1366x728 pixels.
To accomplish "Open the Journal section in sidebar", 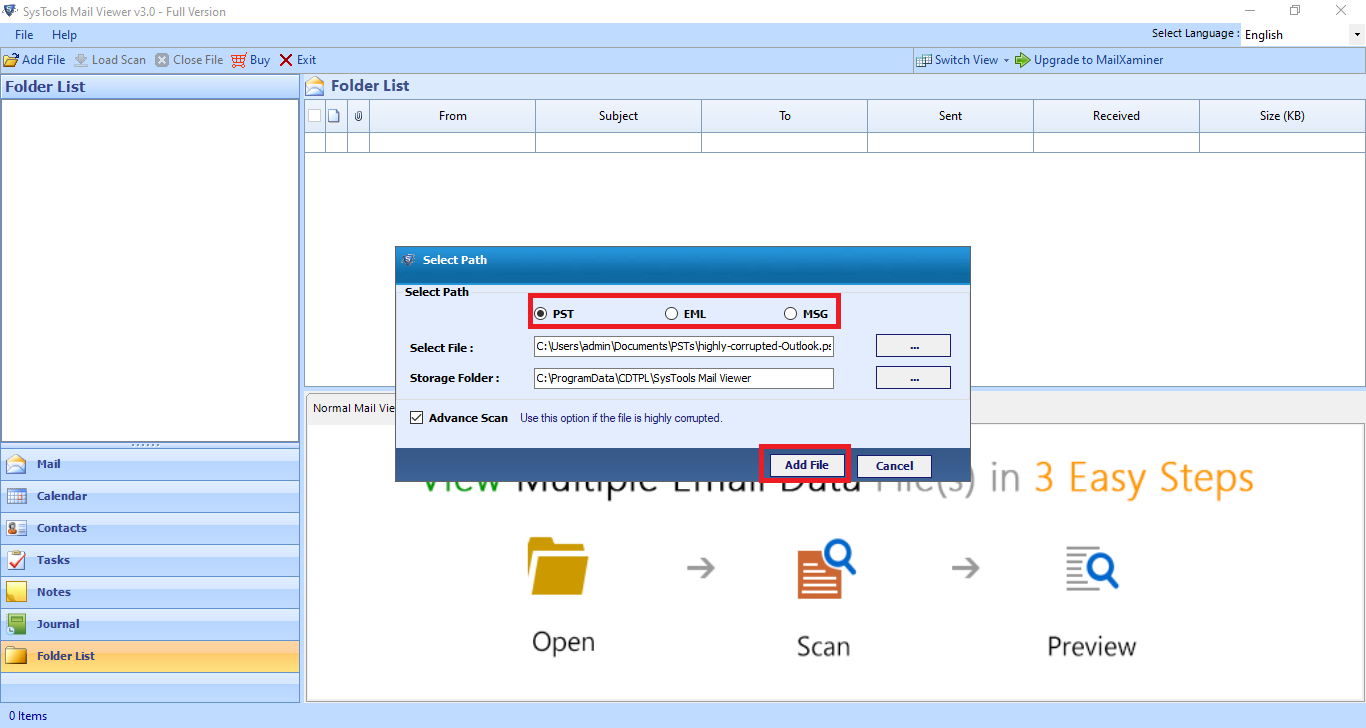I will tap(150, 624).
